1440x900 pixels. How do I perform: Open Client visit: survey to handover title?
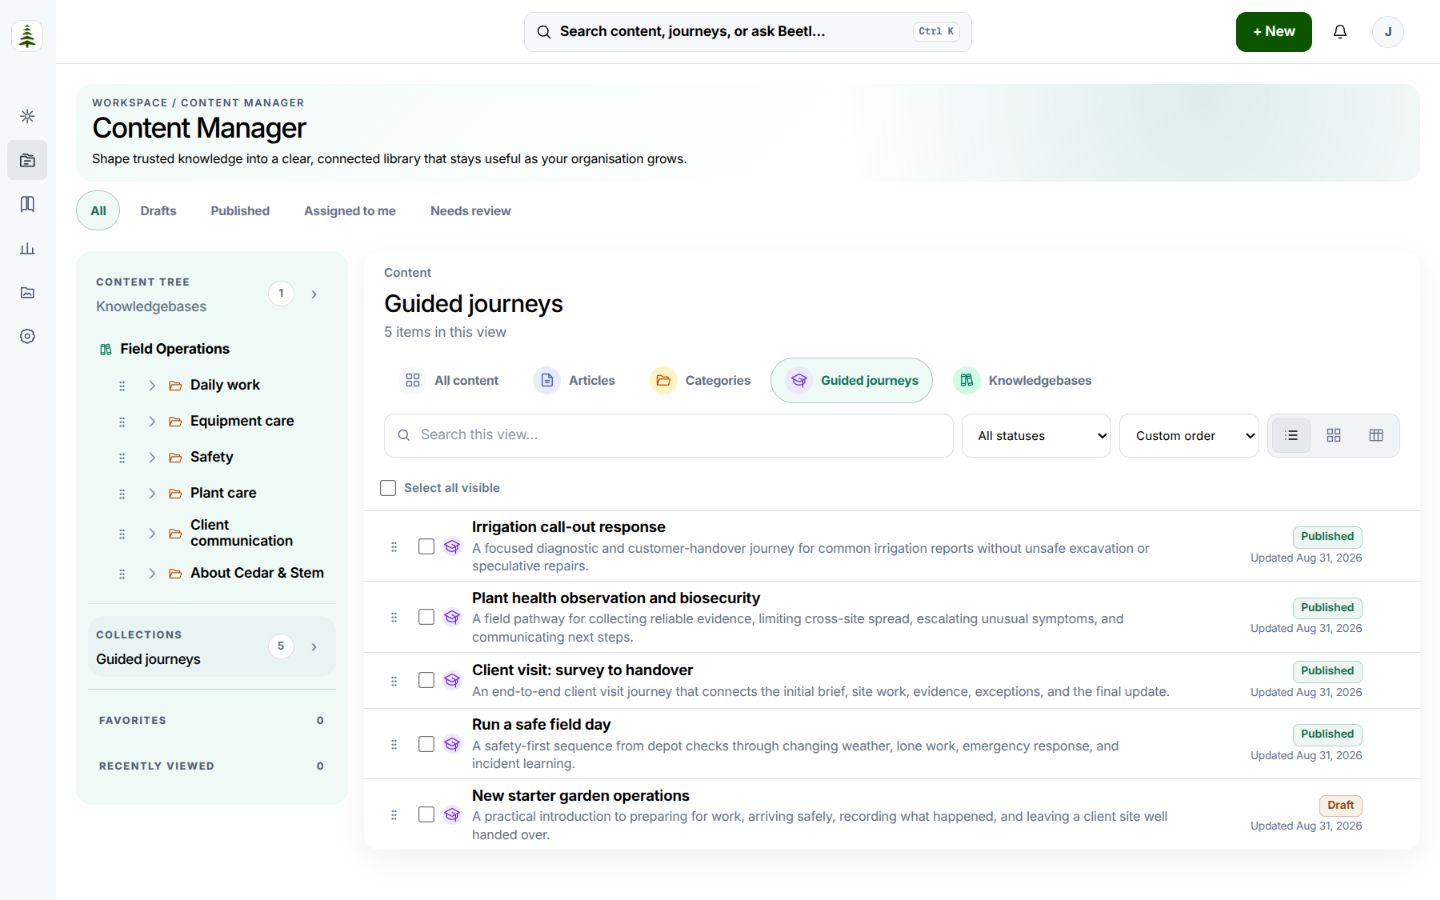tap(582, 670)
